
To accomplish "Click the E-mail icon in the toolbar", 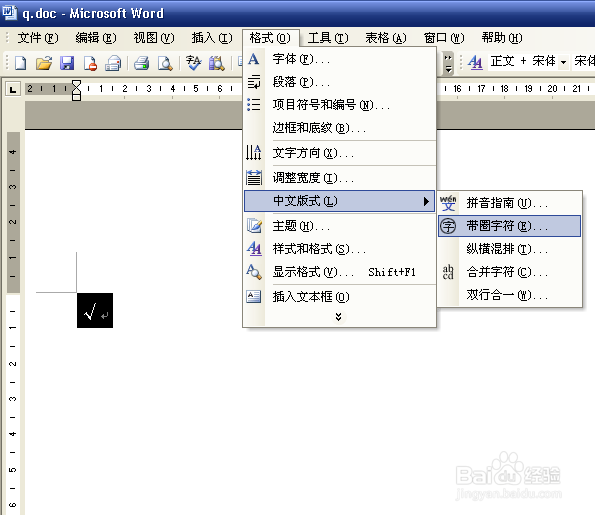I will [x=113, y=63].
